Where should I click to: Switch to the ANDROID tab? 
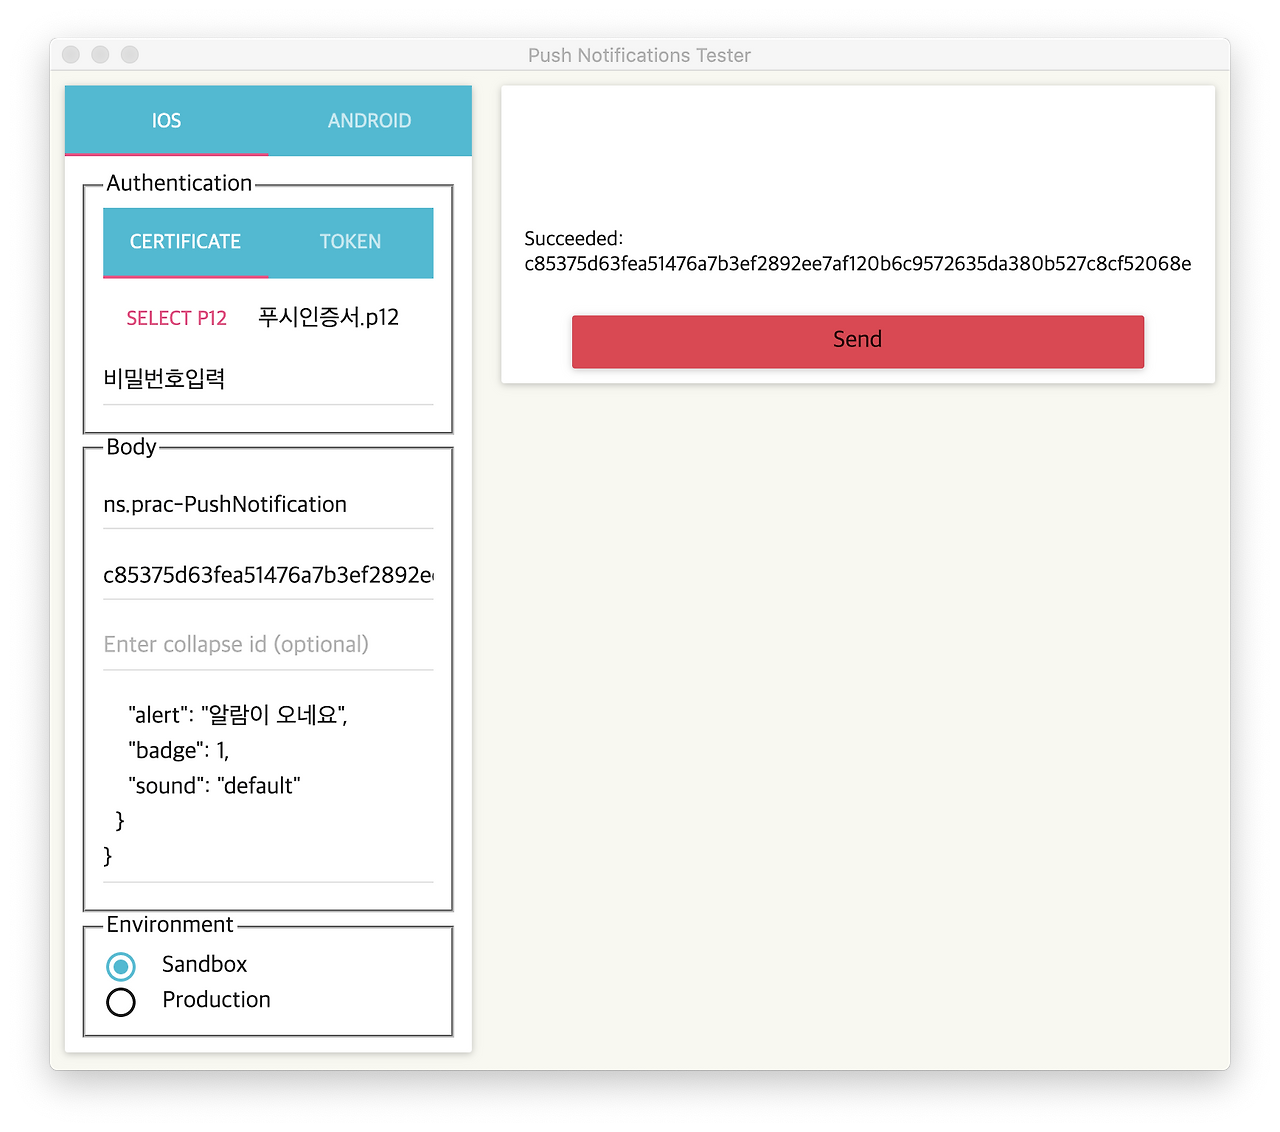[369, 120]
